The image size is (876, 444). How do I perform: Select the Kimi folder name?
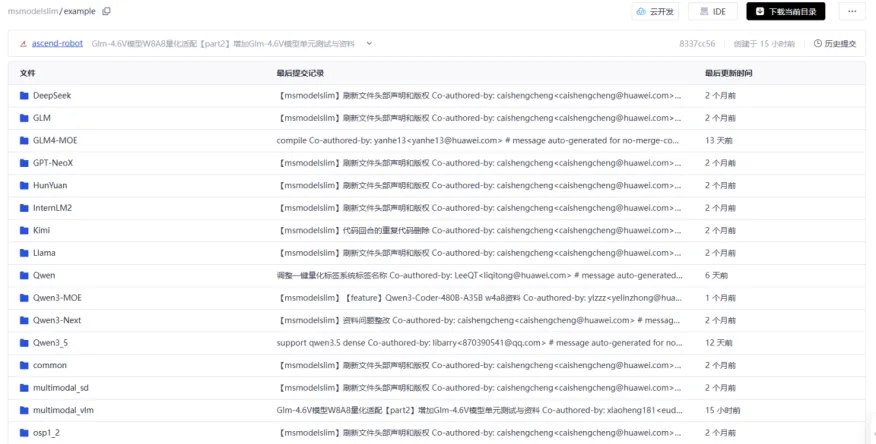[x=41, y=230]
